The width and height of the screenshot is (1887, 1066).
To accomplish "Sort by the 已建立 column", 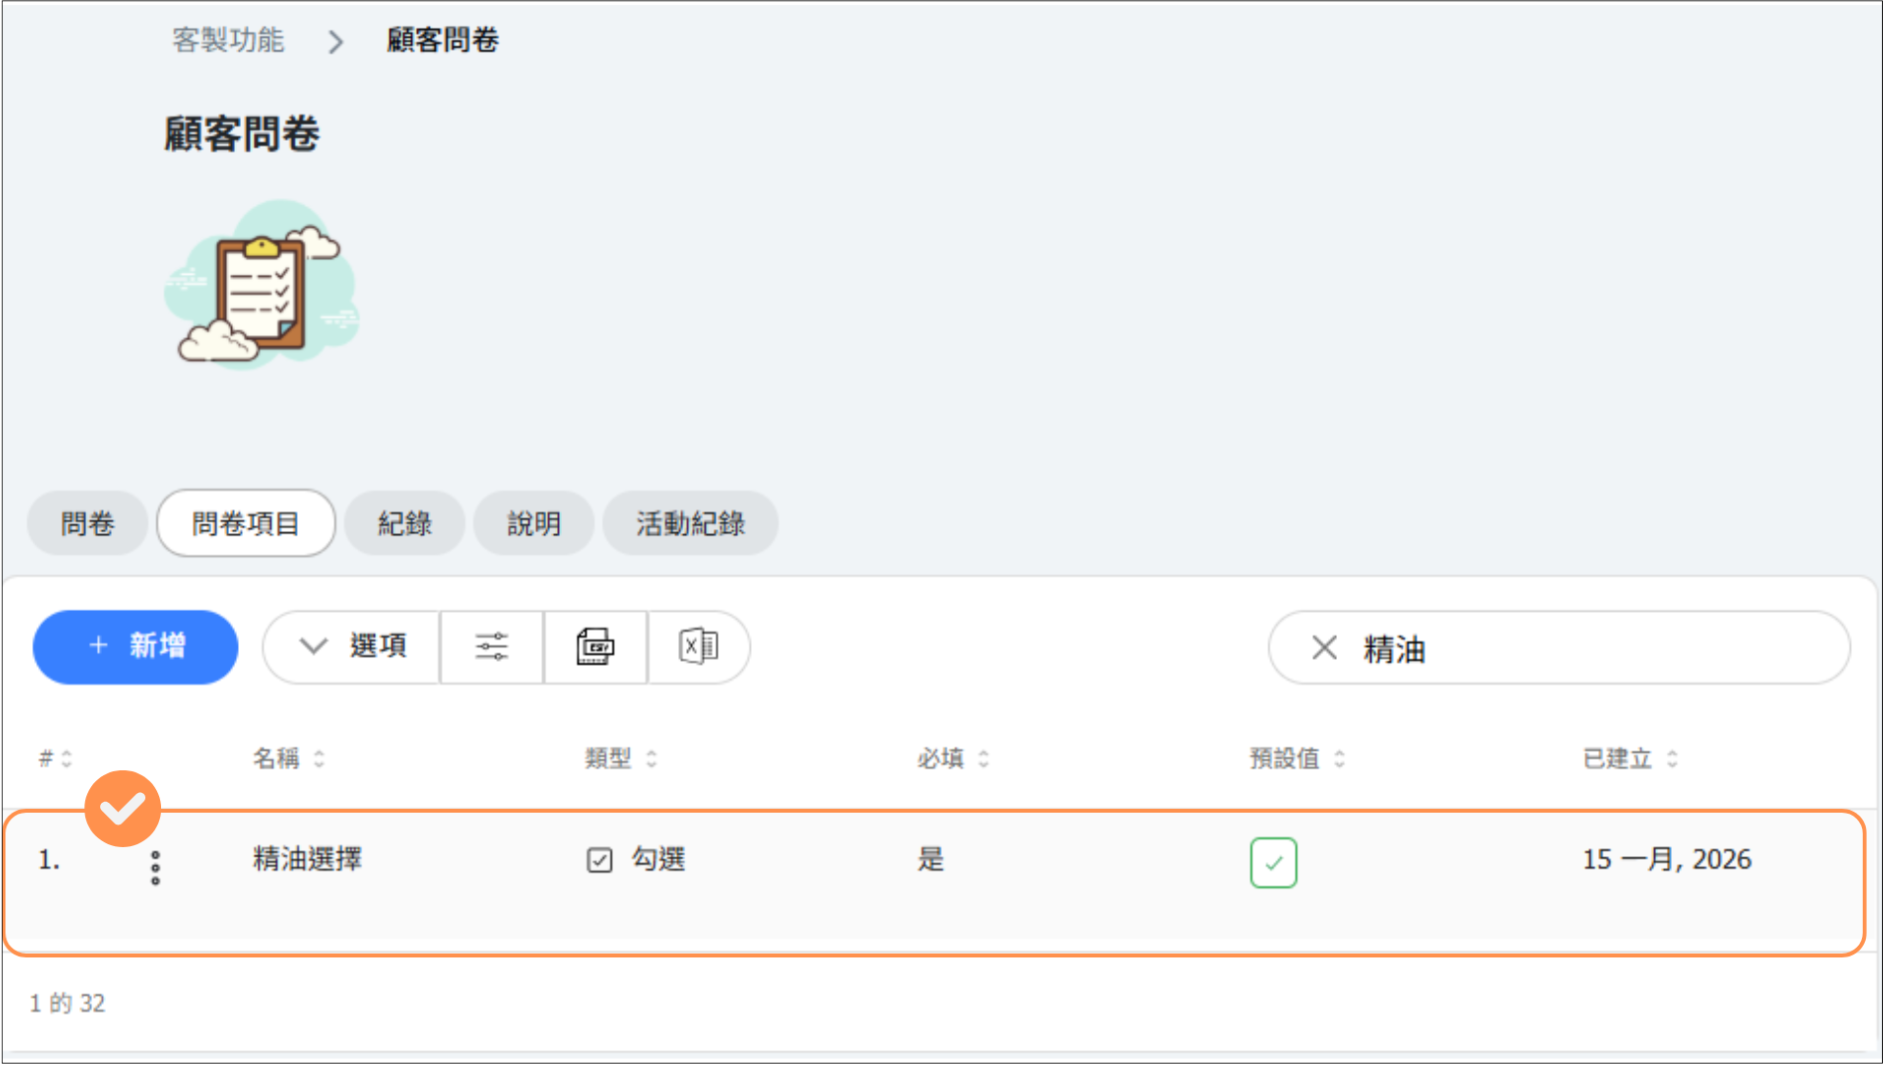I will click(1629, 759).
